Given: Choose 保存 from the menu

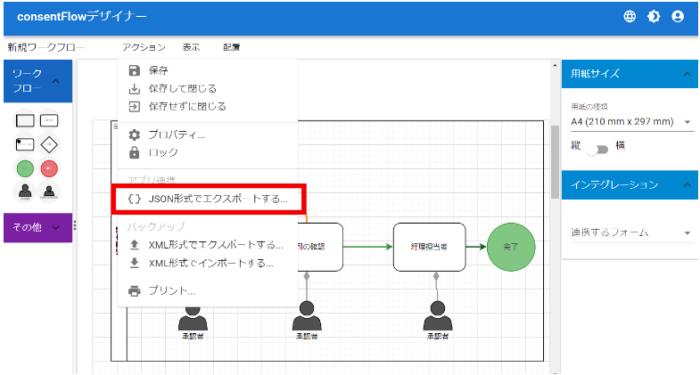Looking at the screenshot, I should [x=207, y=71].
